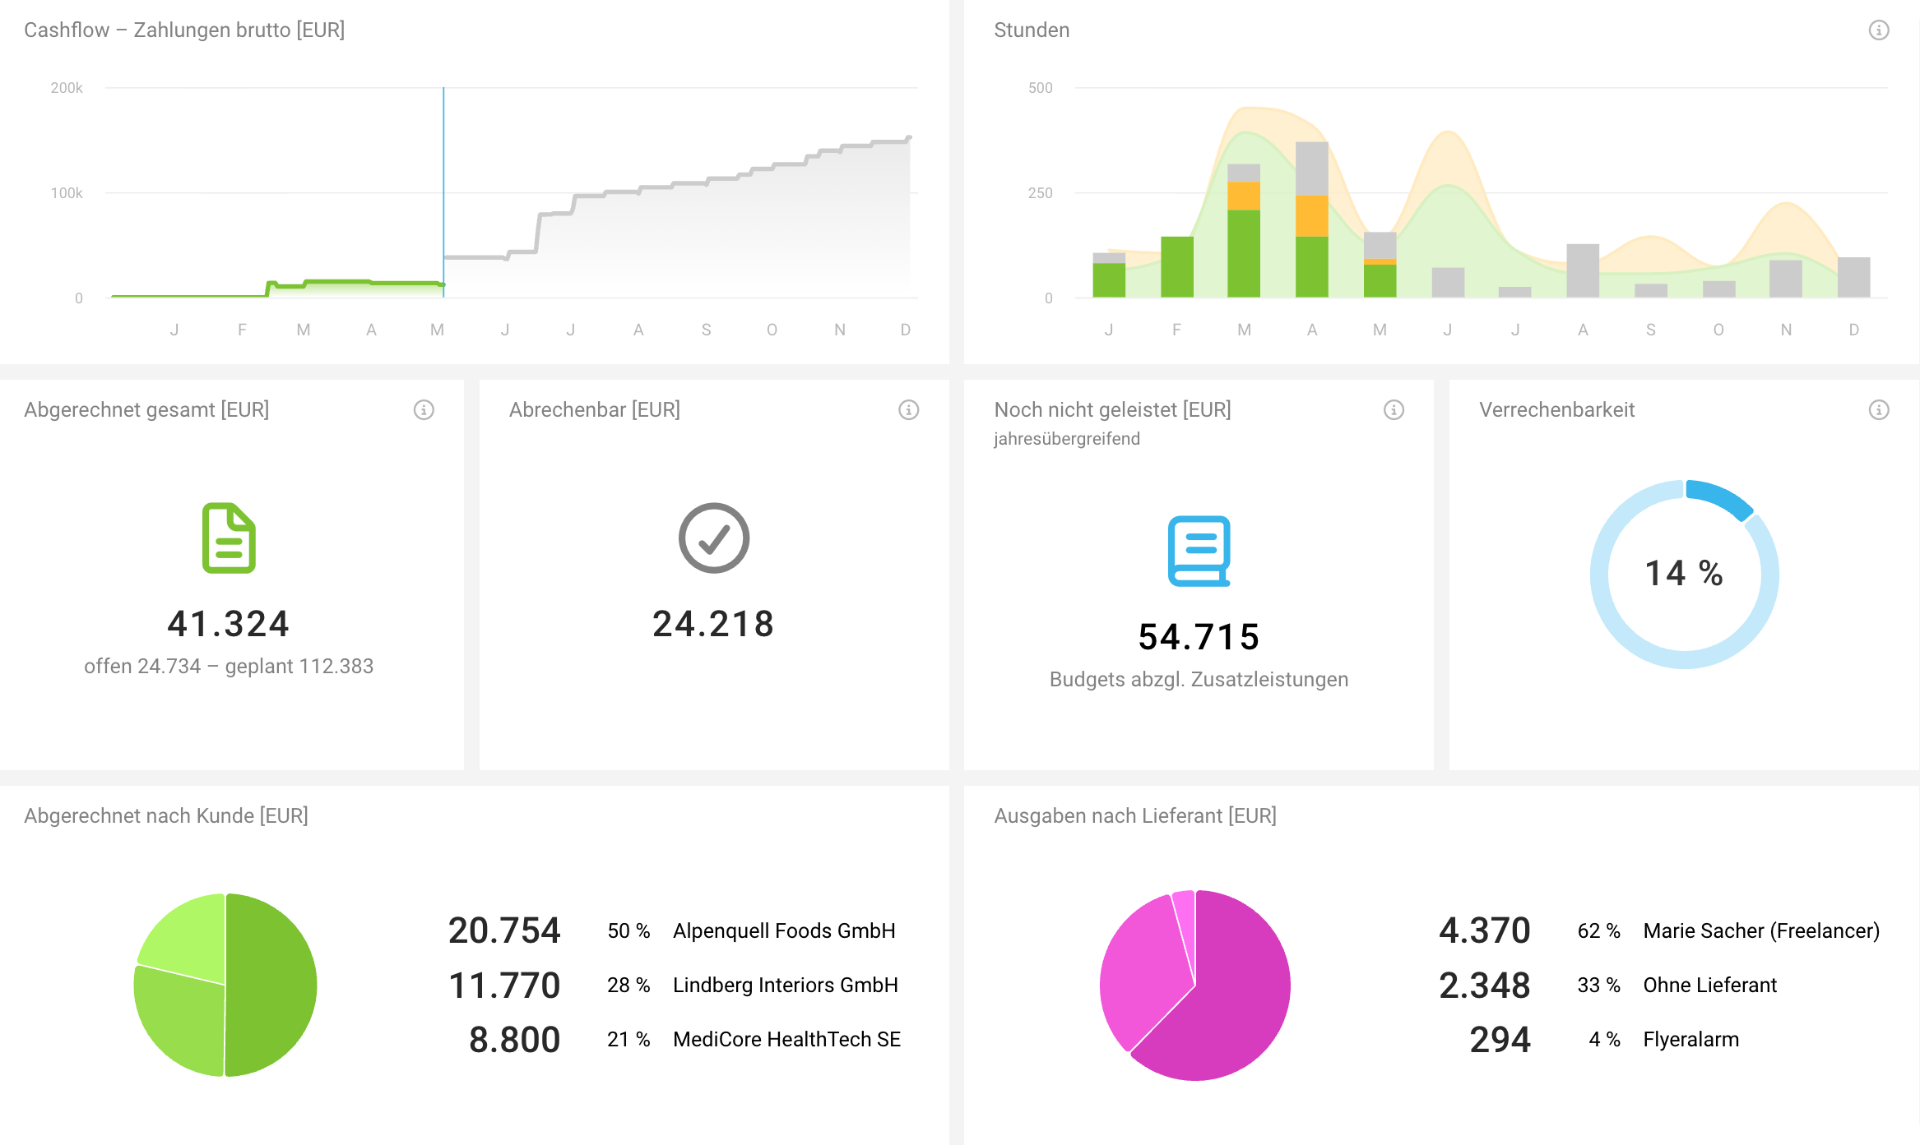This screenshot has height=1145, width=1920.
Task: Click the blue budget book icon
Action: [x=1199, y=551]
